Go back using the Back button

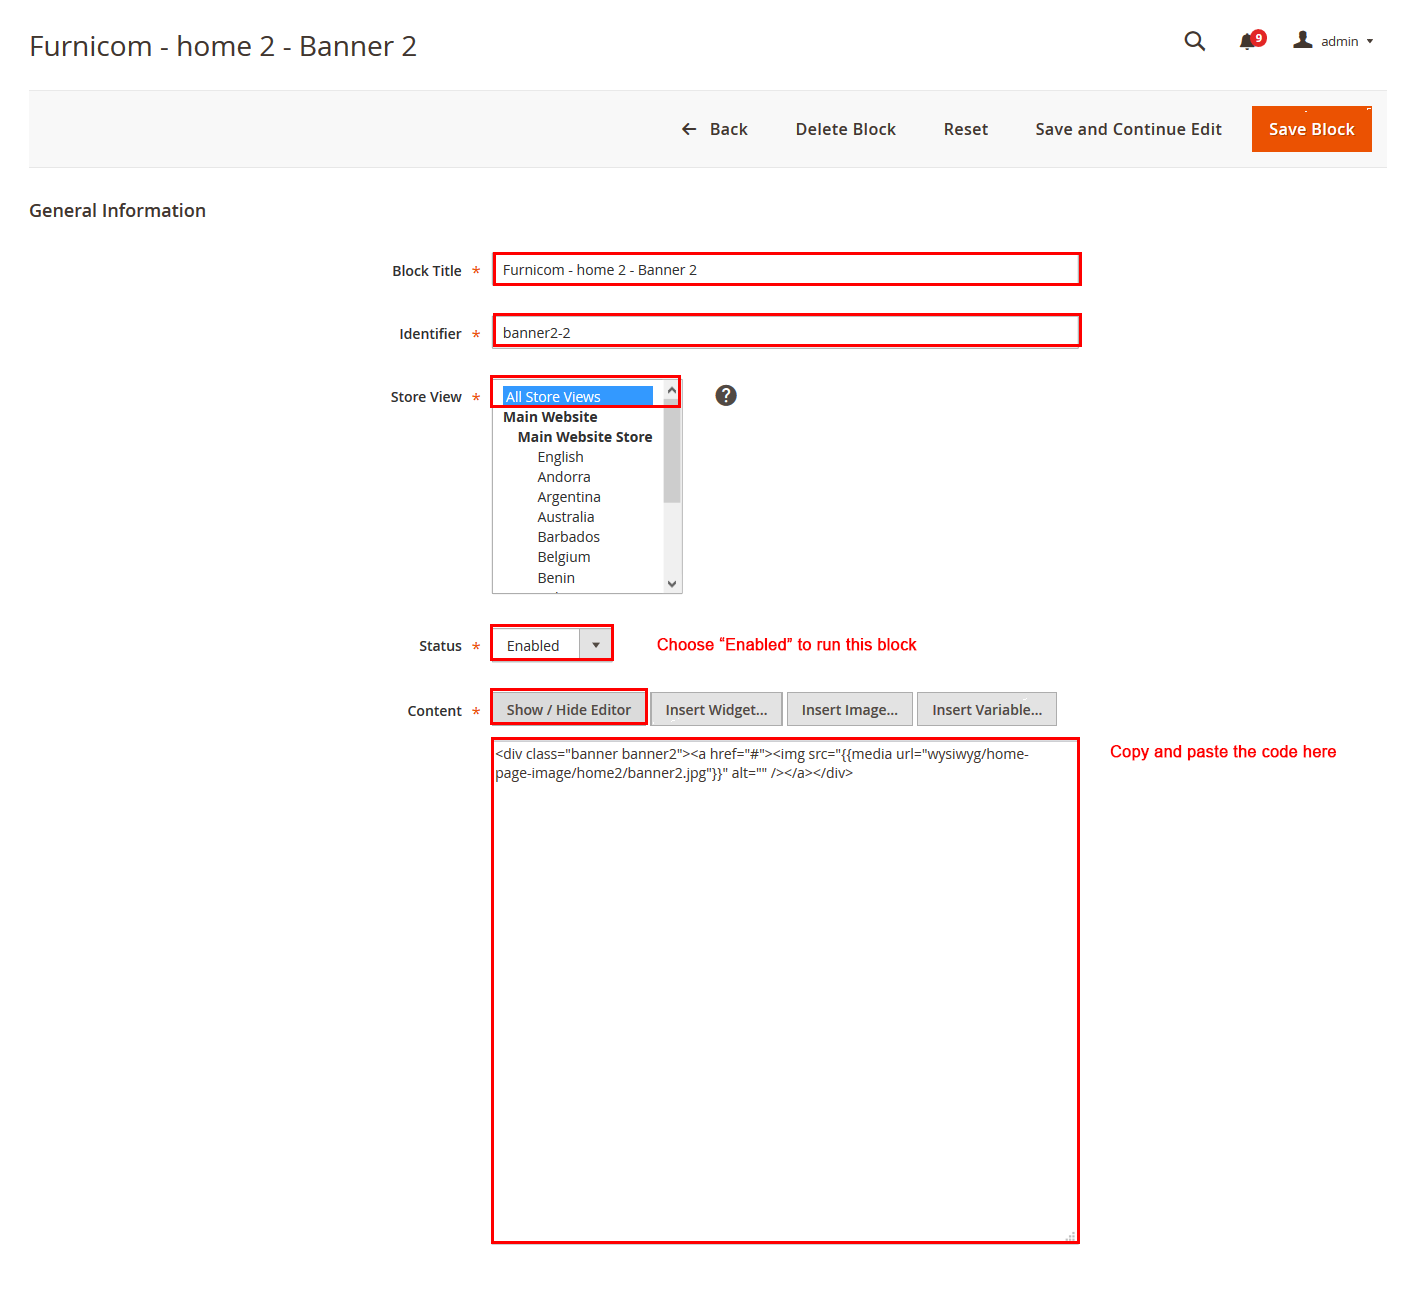click(714, 129)
